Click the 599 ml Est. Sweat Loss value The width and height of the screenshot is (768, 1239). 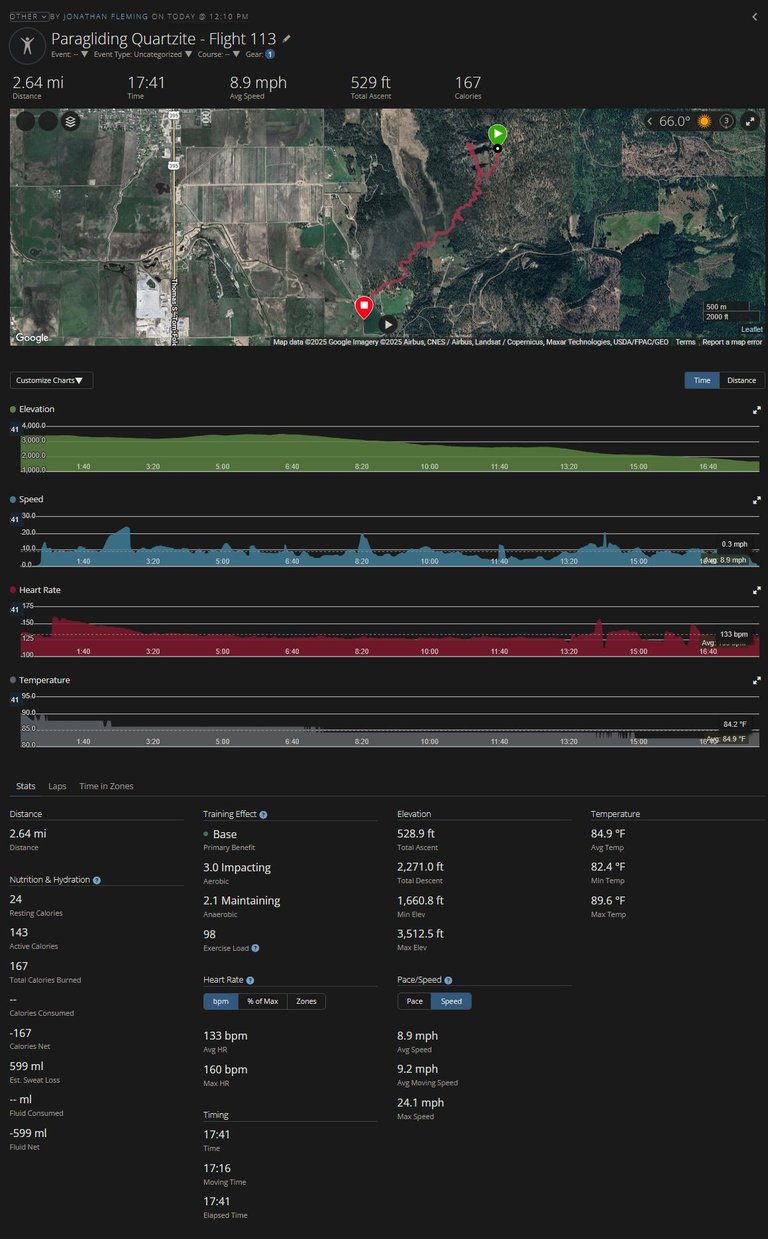point(28,1066)
